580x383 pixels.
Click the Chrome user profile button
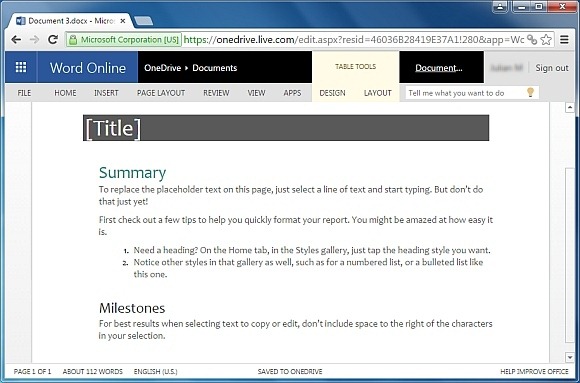pos(500,6)
